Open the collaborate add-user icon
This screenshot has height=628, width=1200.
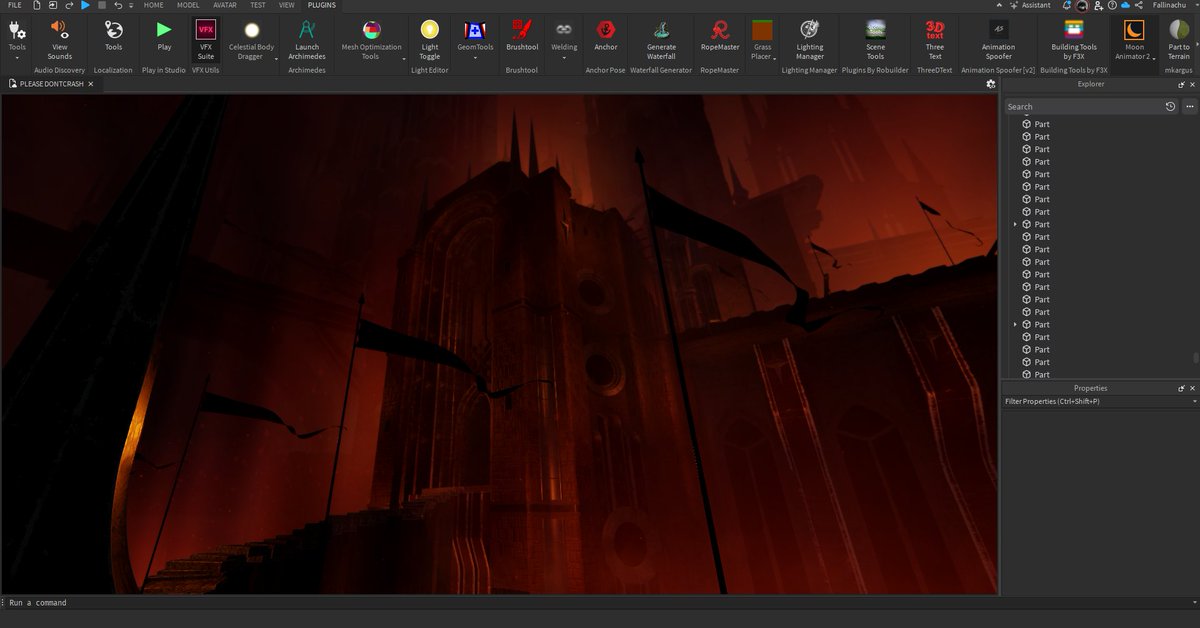[x=1098, y=5]
